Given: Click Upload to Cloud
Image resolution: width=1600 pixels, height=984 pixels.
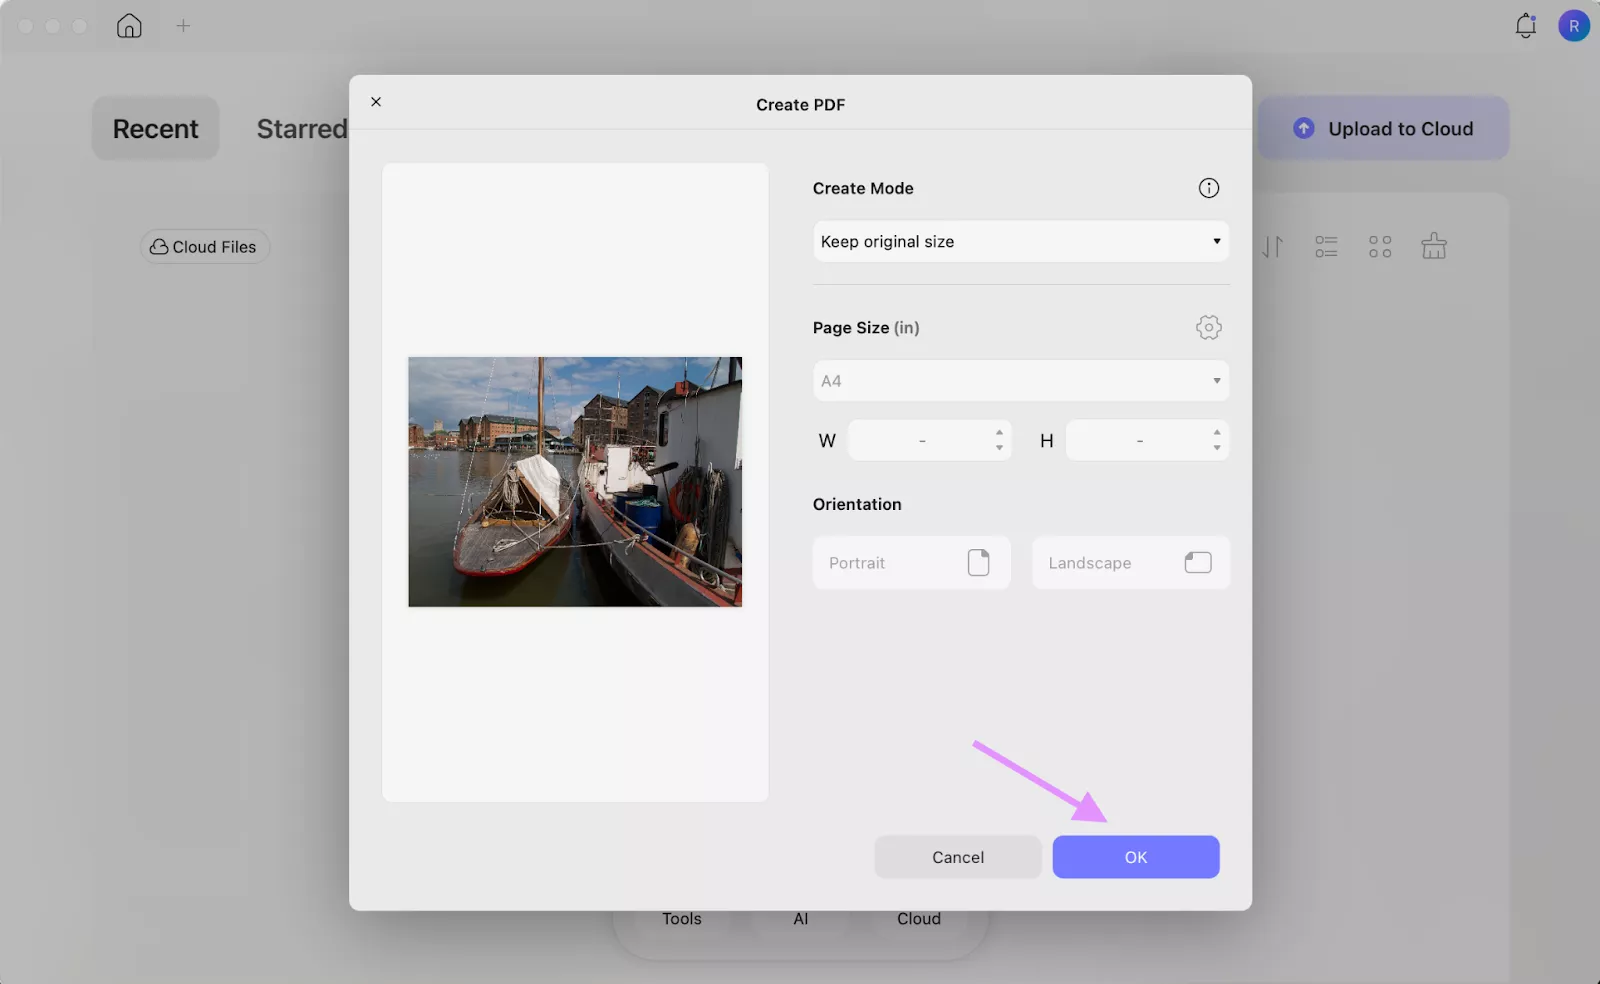Looking at the screenshot, I should point(1384,128).
